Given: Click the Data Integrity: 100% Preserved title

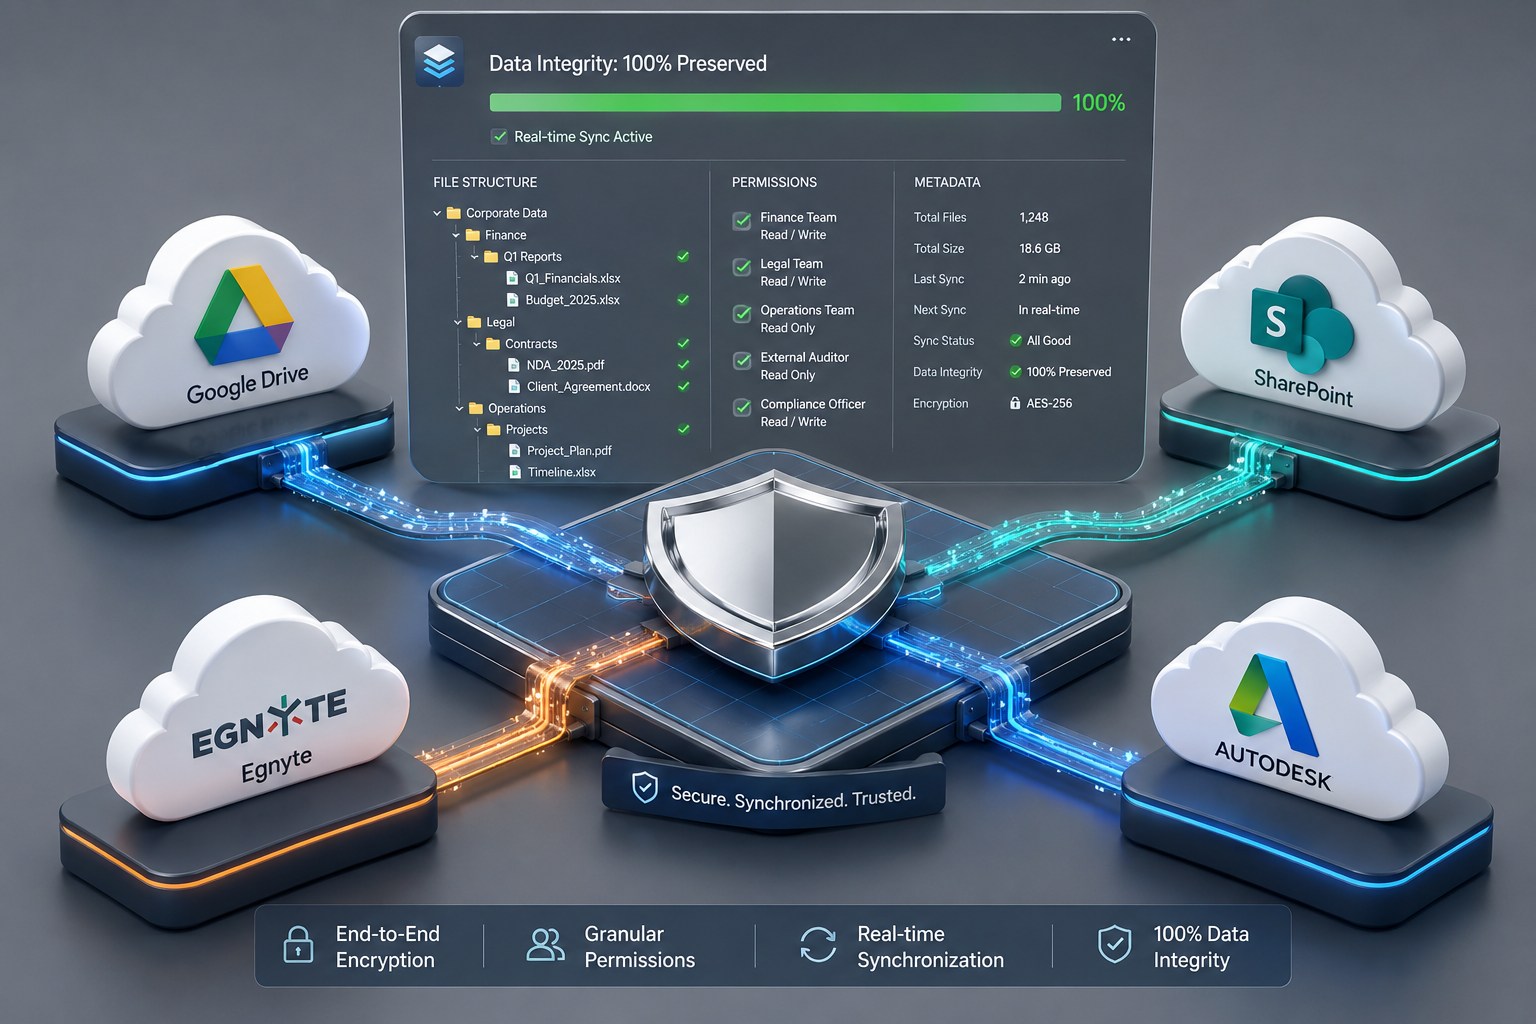Looking at the screenshot, I should coord(628,63).
